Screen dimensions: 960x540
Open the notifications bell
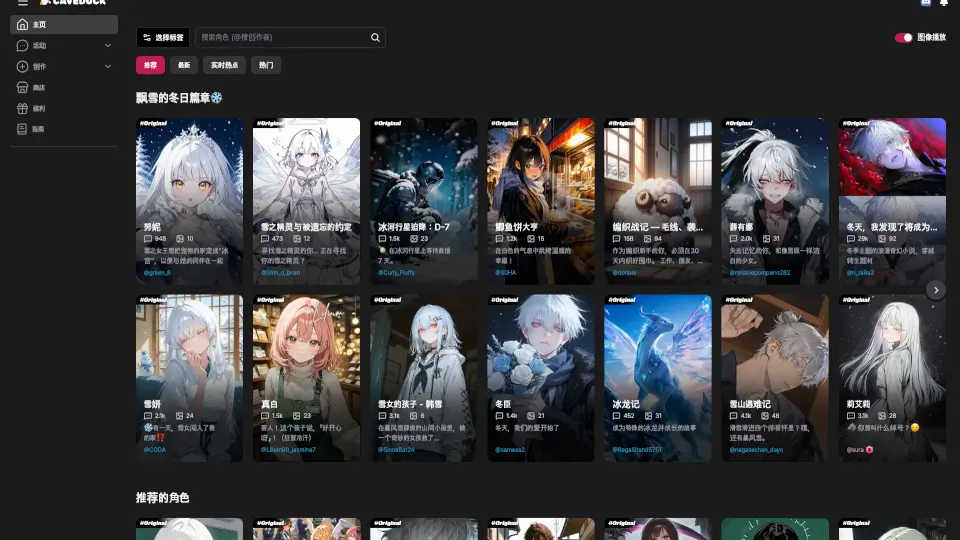point(944,3)
